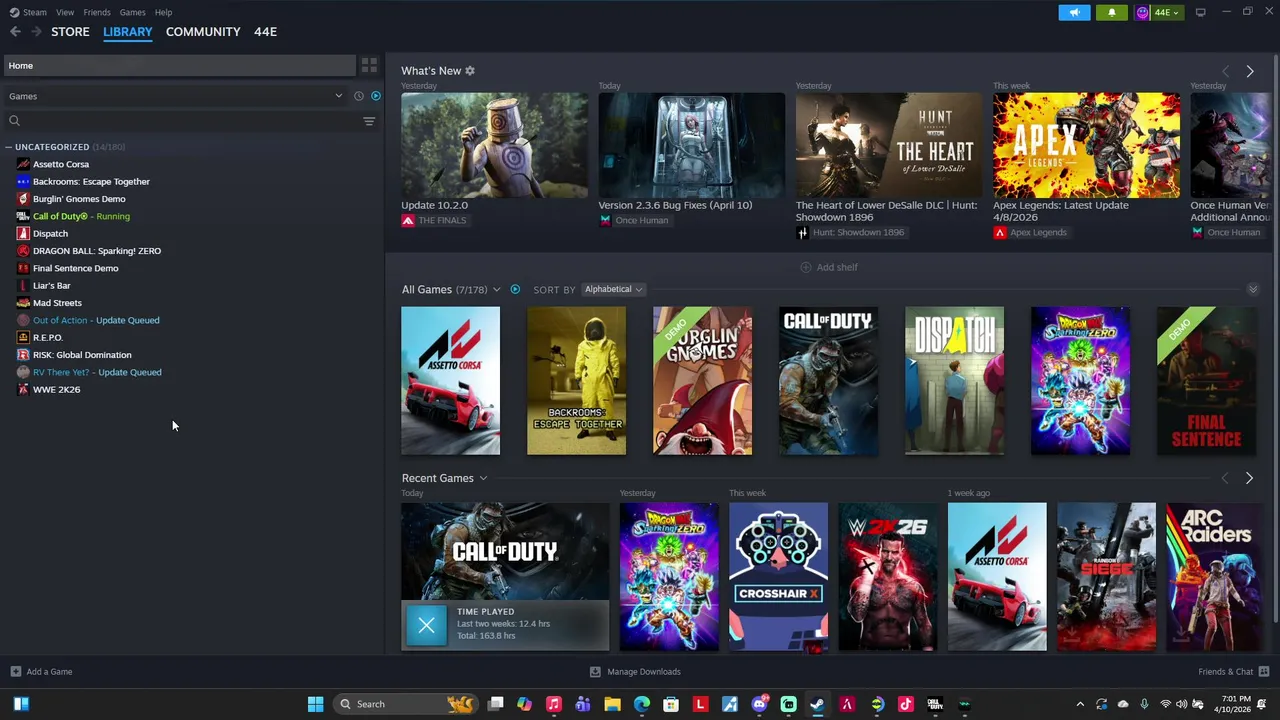The height and width of the screenshot is (720, 1280).
Task: Select Assetto Corsa in the game list
Action: [61, 164]
